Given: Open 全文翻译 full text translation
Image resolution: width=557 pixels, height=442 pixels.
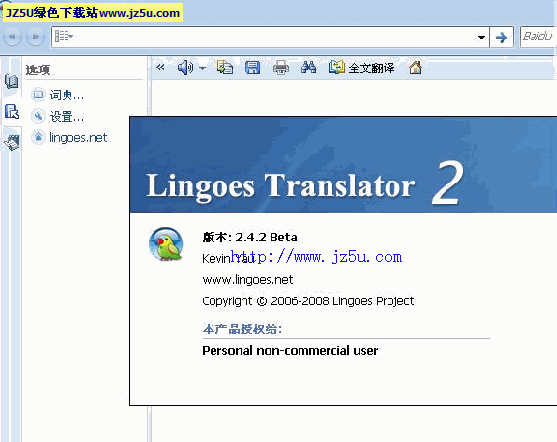Looking at the screenshot, I should click(362, 67).
